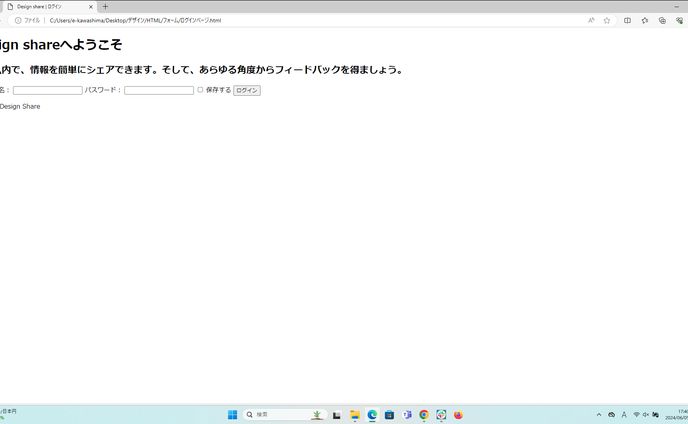The height and width of the screenshot is (424, 688).
Task: Launch Google Chrome from taskbar
Action: [x=424, y=415]
